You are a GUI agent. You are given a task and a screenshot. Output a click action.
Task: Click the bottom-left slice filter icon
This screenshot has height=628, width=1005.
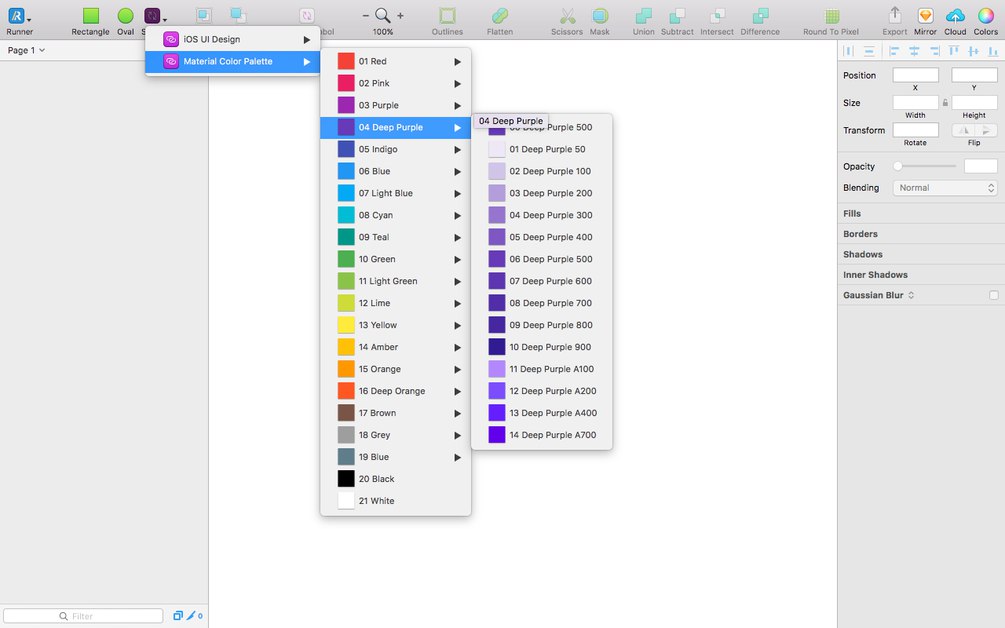pos(178,616)
